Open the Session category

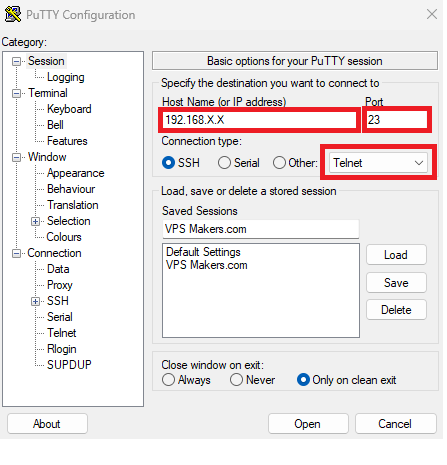[x=46, y=61]
